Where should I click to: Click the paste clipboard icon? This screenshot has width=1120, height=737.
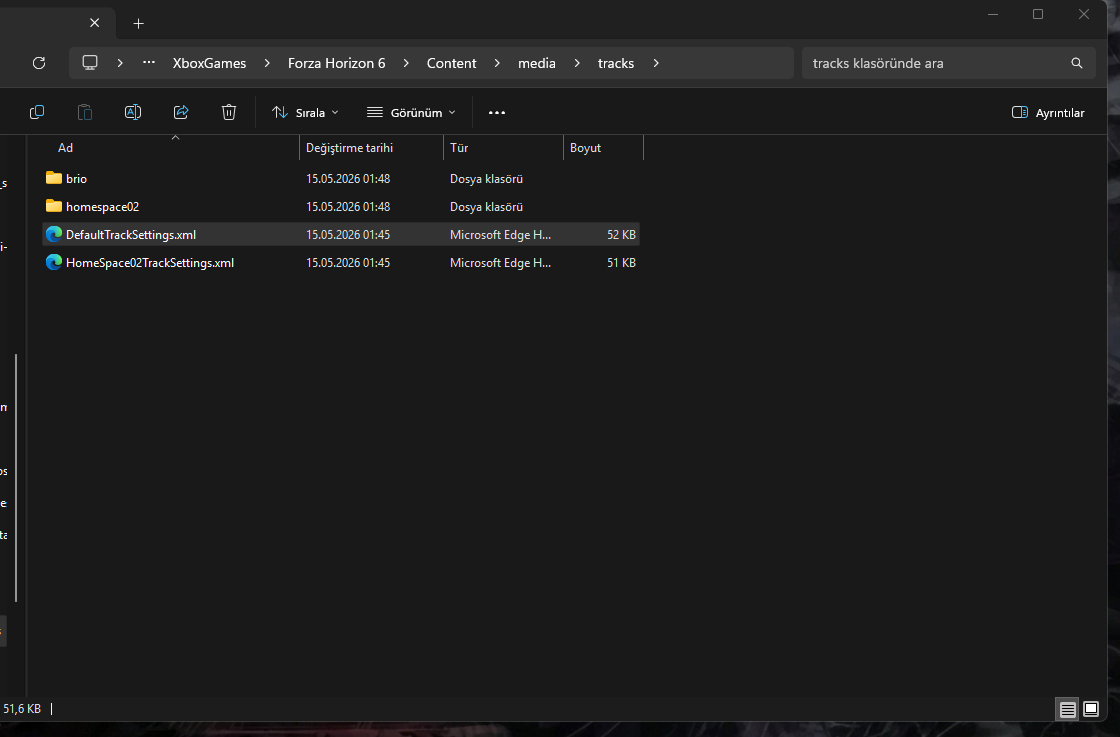point(84,112)
